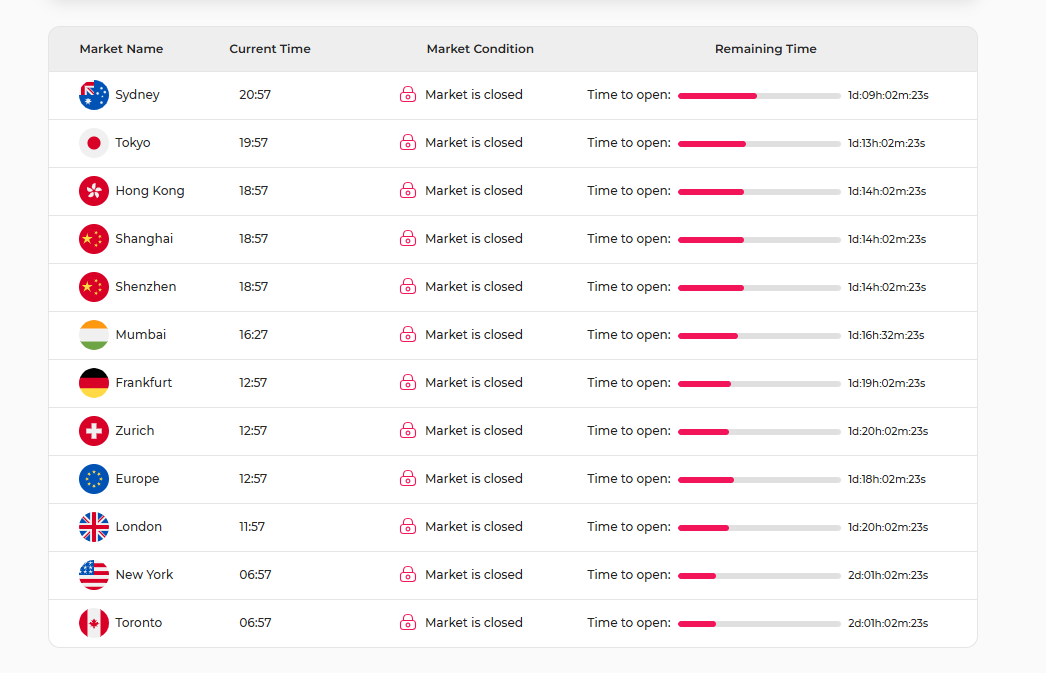Click the New York US flag icon

point(94,575)
